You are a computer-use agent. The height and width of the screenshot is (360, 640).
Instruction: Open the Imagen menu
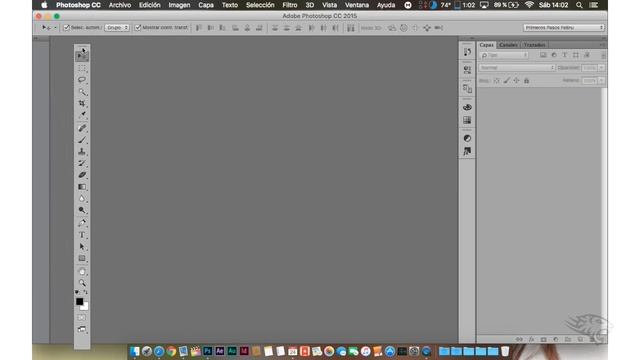point(179,5)
